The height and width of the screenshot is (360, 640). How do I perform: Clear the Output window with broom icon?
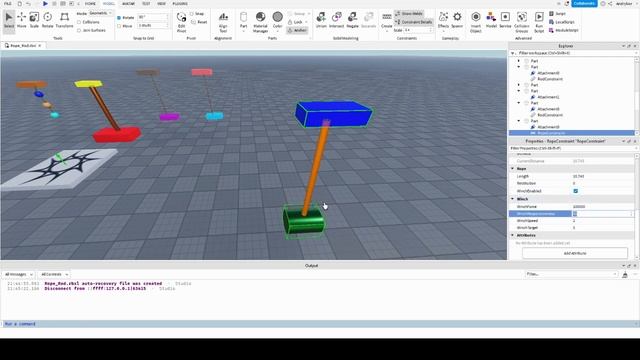[625, 275]
